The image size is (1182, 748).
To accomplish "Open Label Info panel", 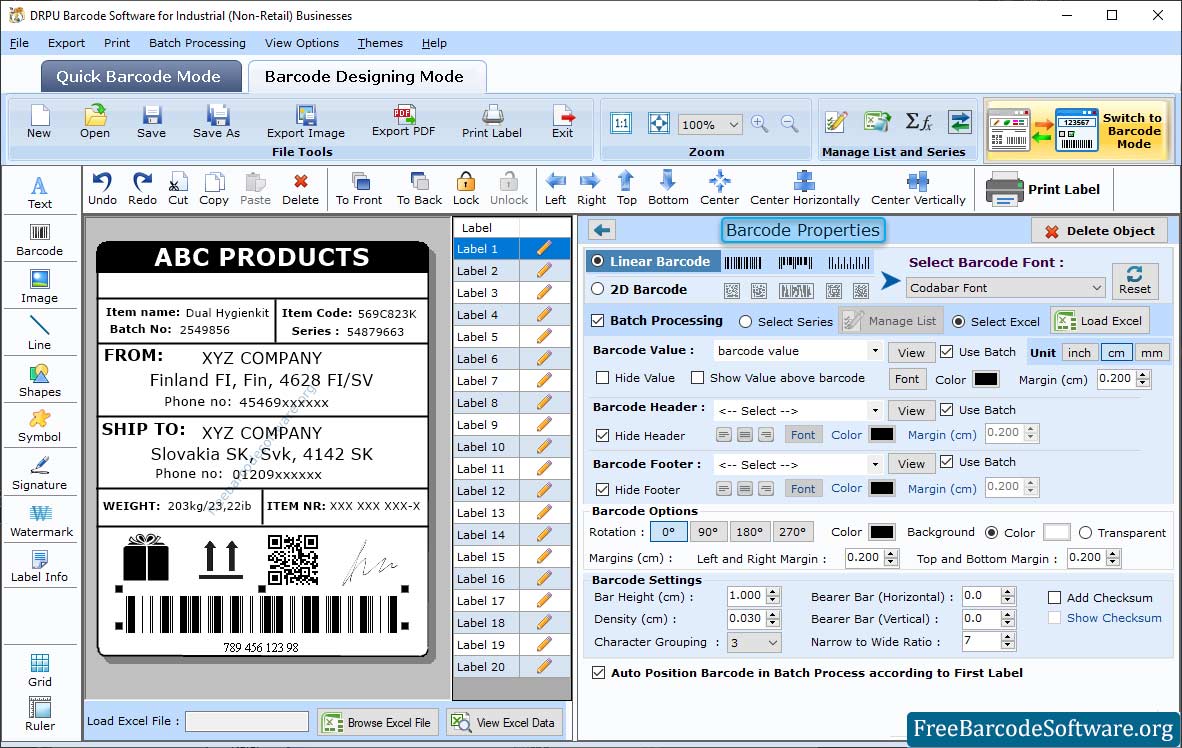I will [x=39, y=566].
